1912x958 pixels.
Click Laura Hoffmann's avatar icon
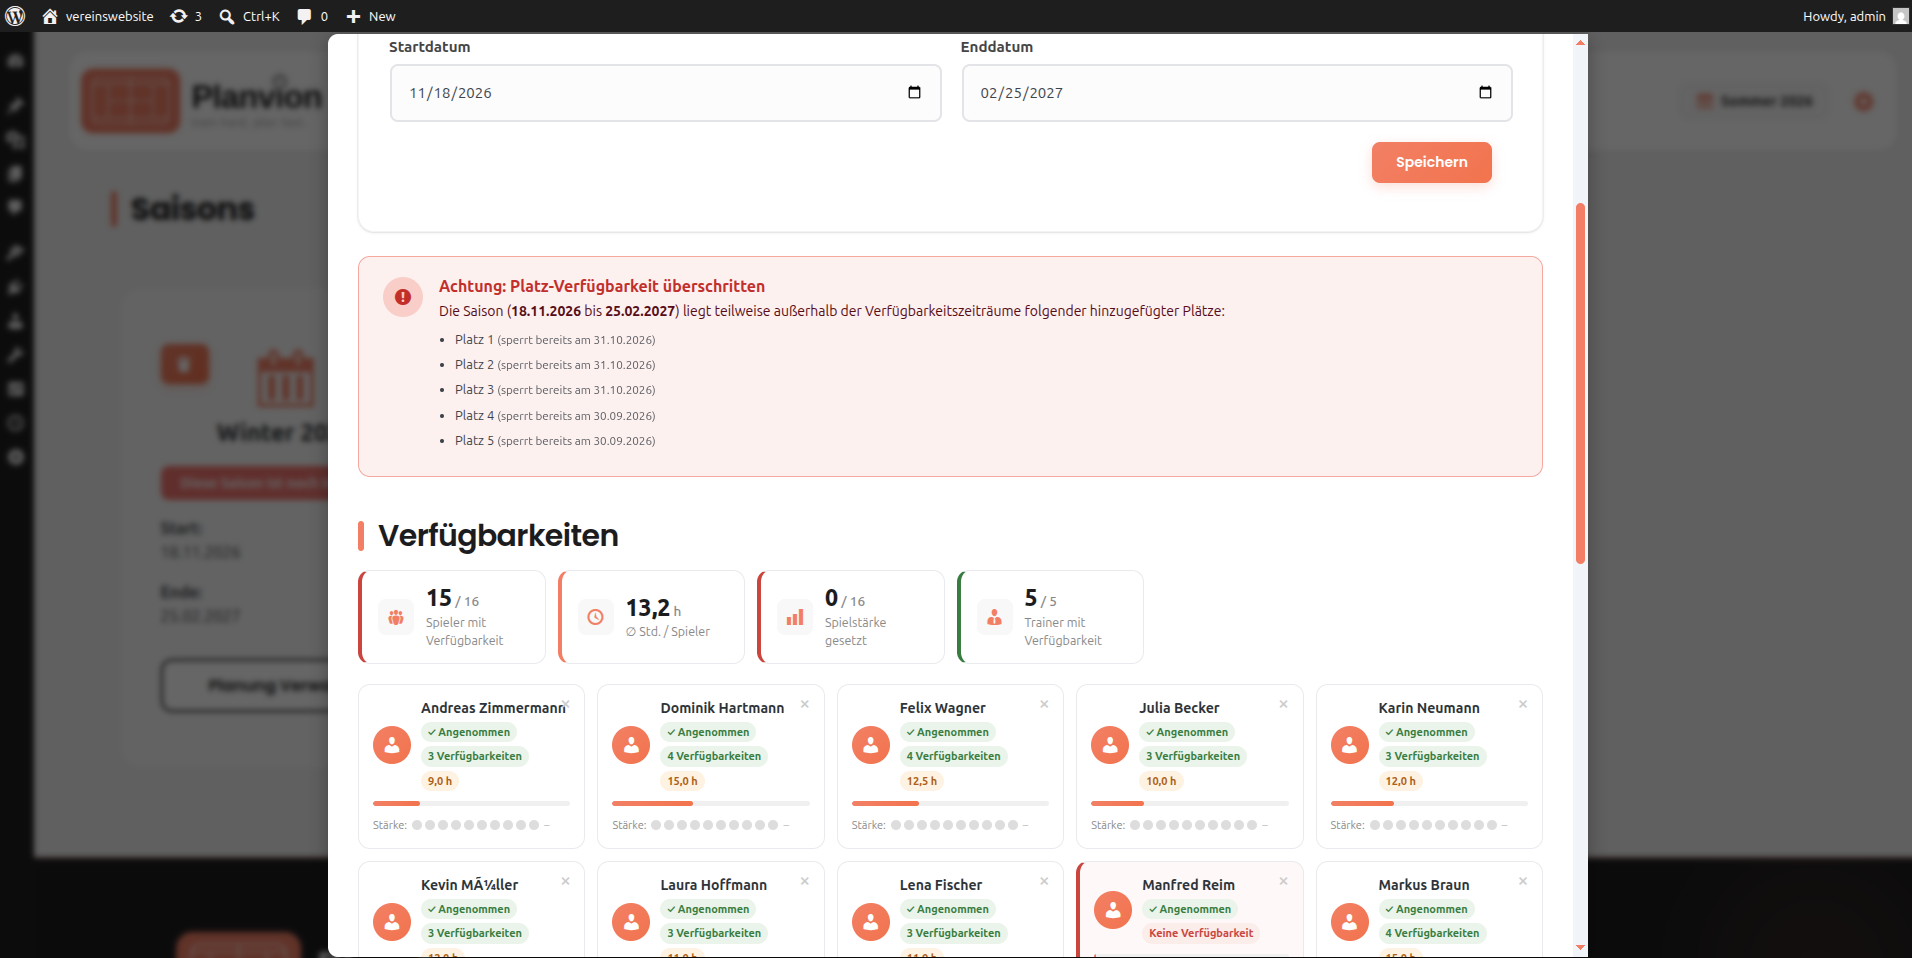coord(631,922)
